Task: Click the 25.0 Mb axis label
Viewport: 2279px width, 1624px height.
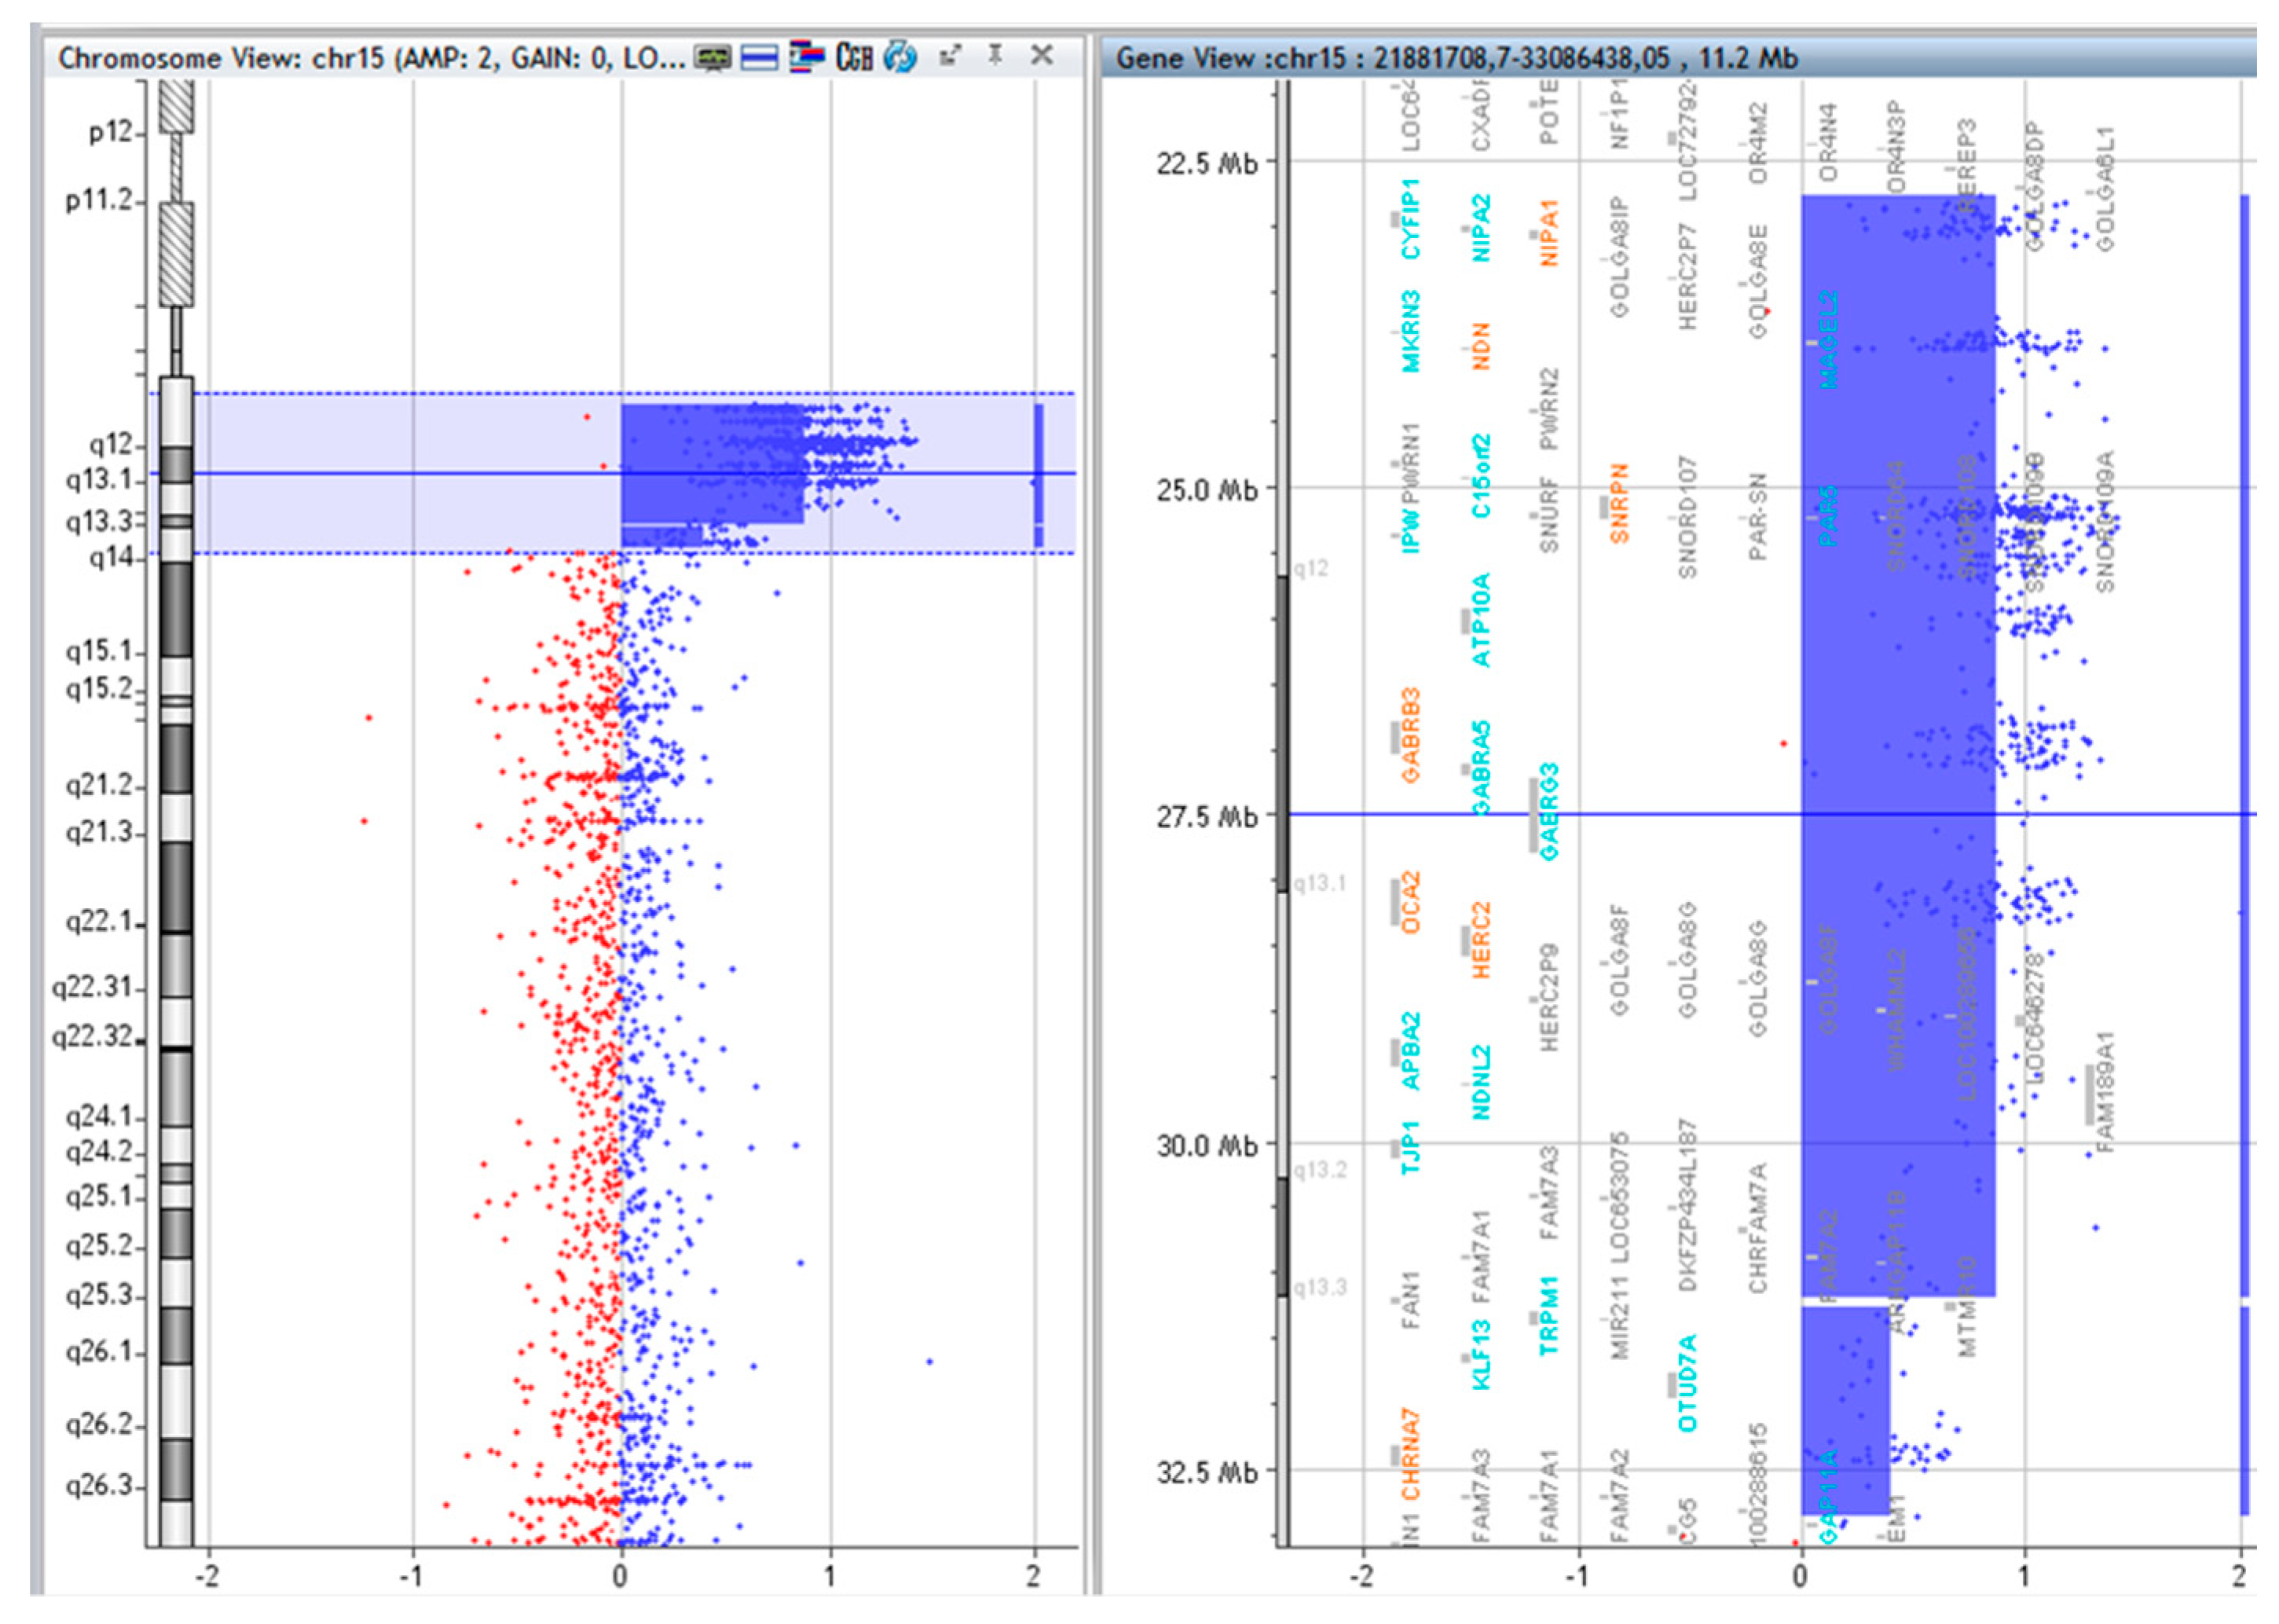Action: (1207, 491)
